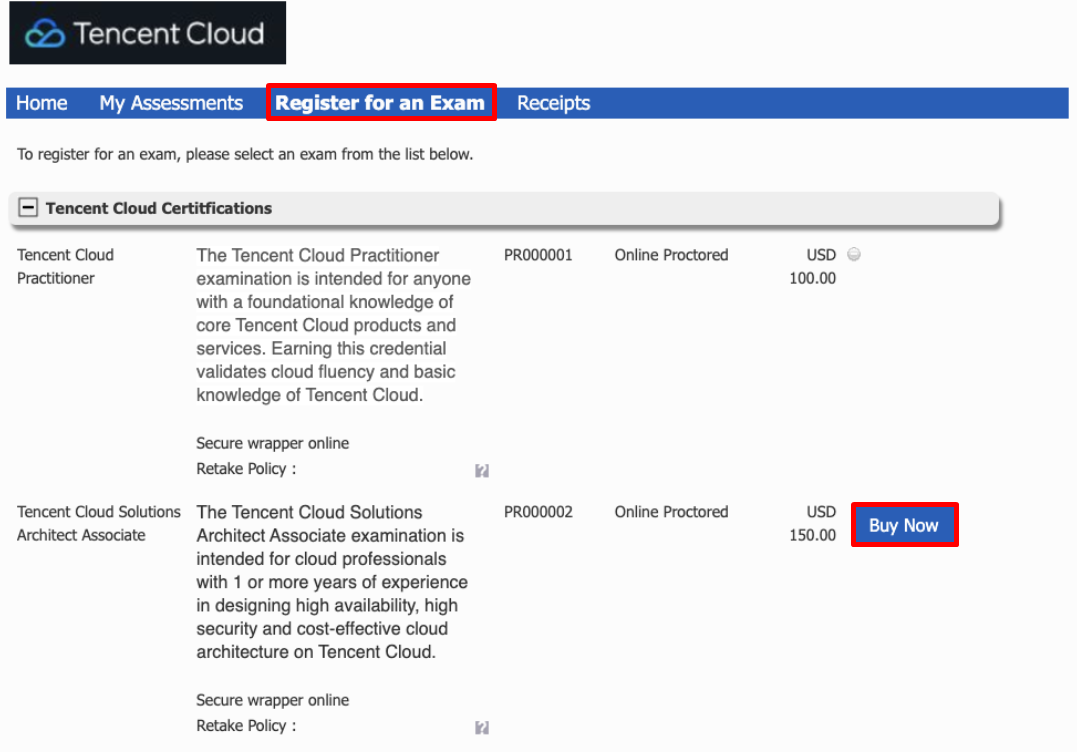Click the Practitioner examination description text

point(333,325)
